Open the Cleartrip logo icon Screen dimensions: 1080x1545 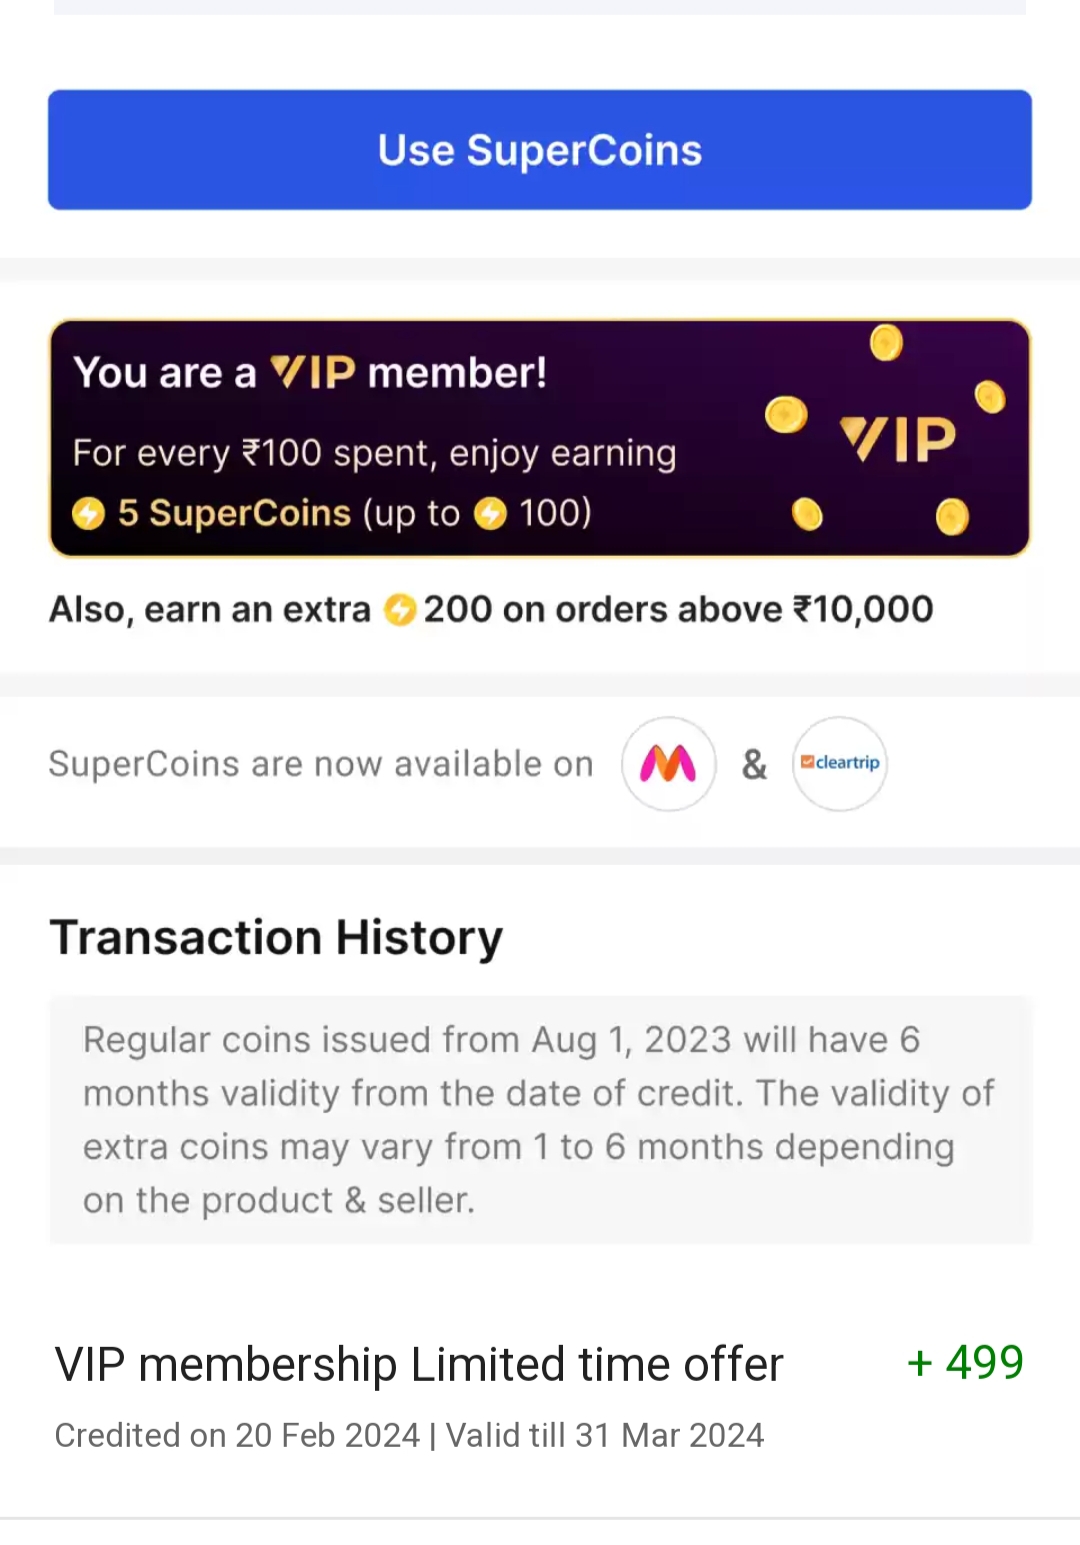pyautogui.click(x=840, y=763)
